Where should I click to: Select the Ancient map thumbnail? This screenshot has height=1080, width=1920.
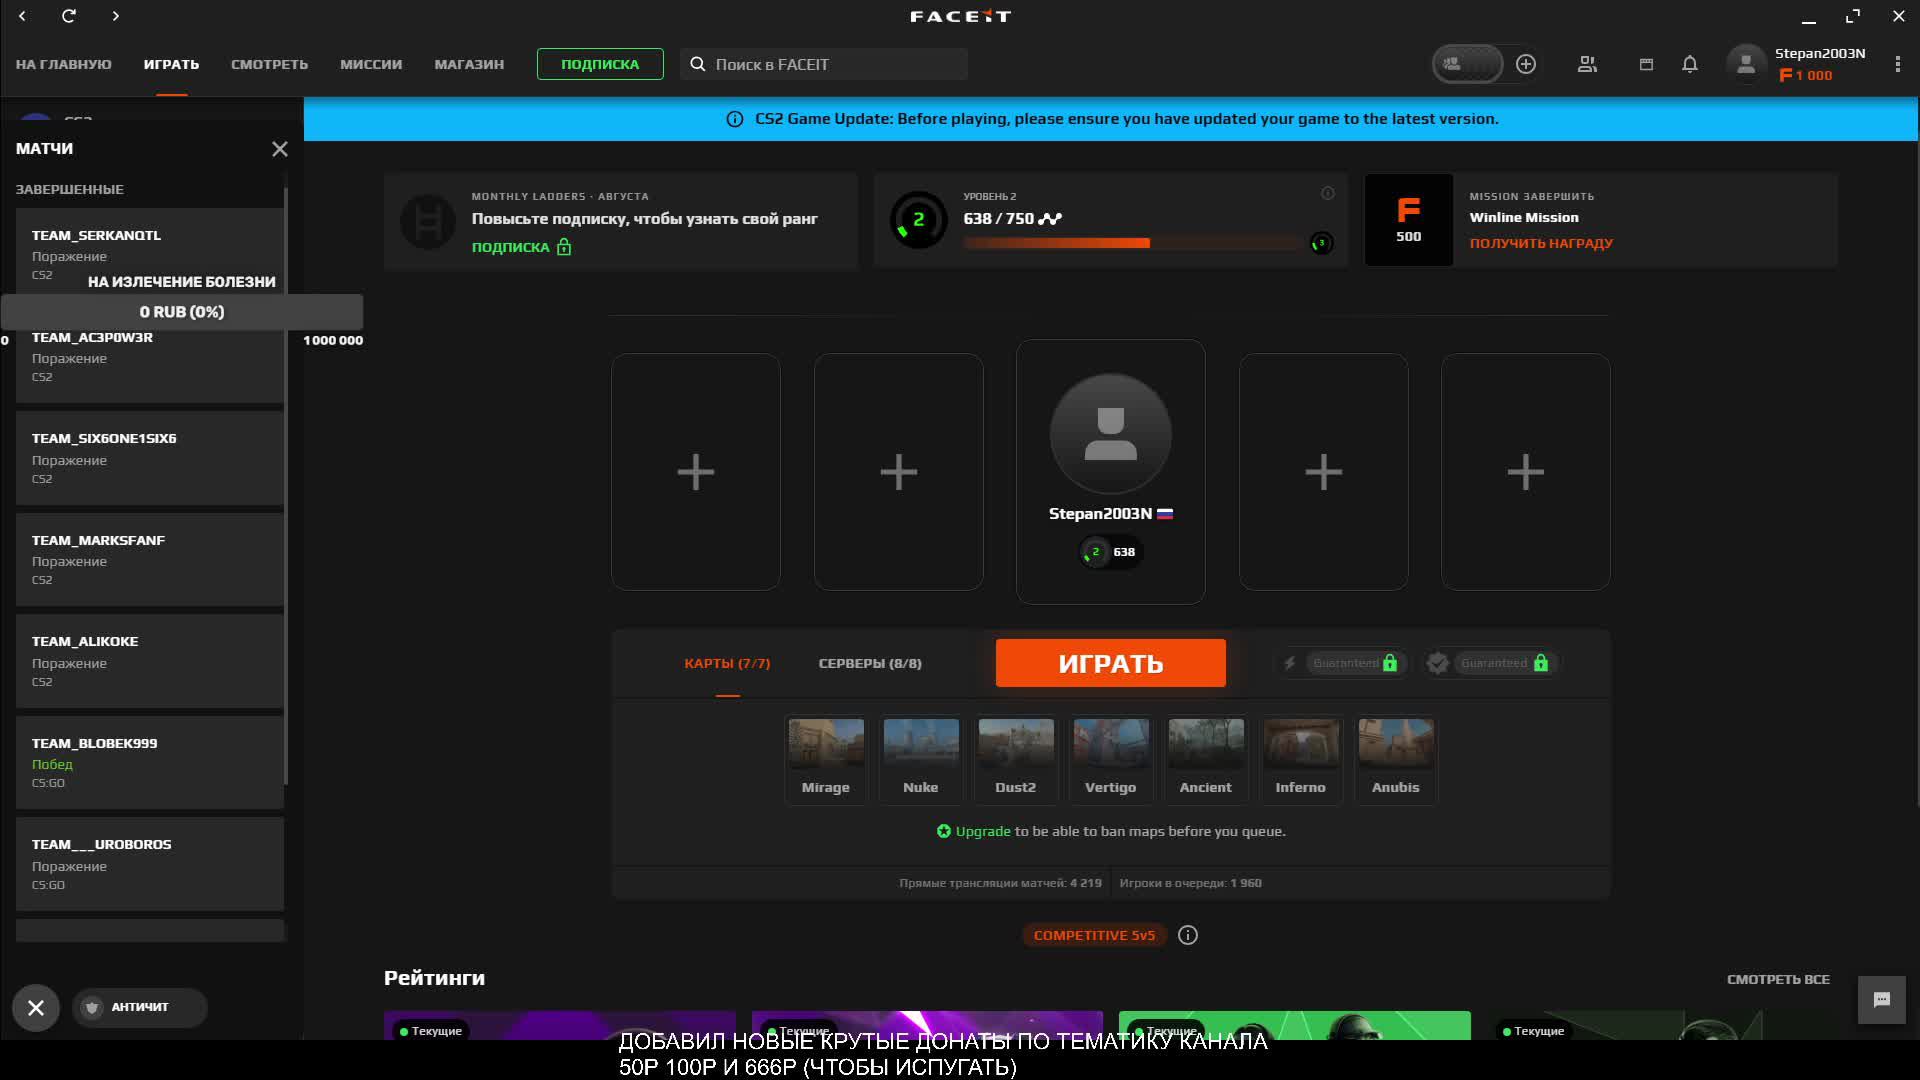point(1206,758)
